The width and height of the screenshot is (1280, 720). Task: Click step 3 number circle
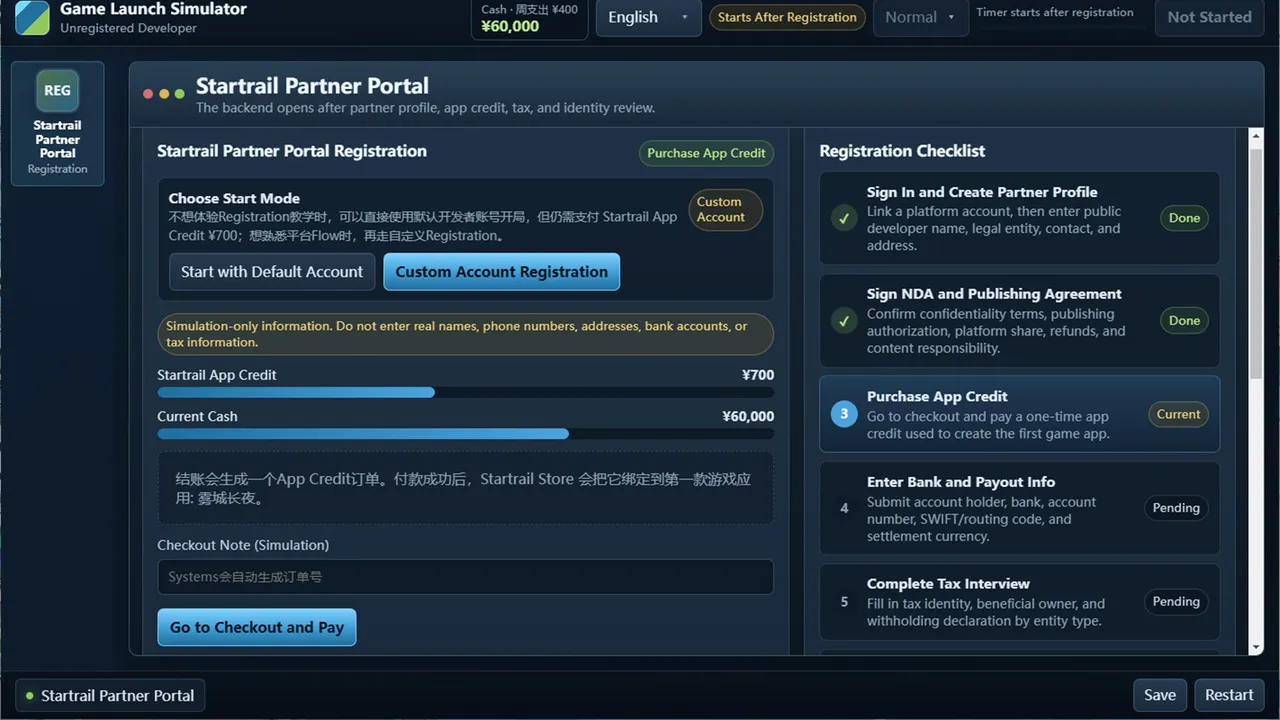(x=844, y=414)
